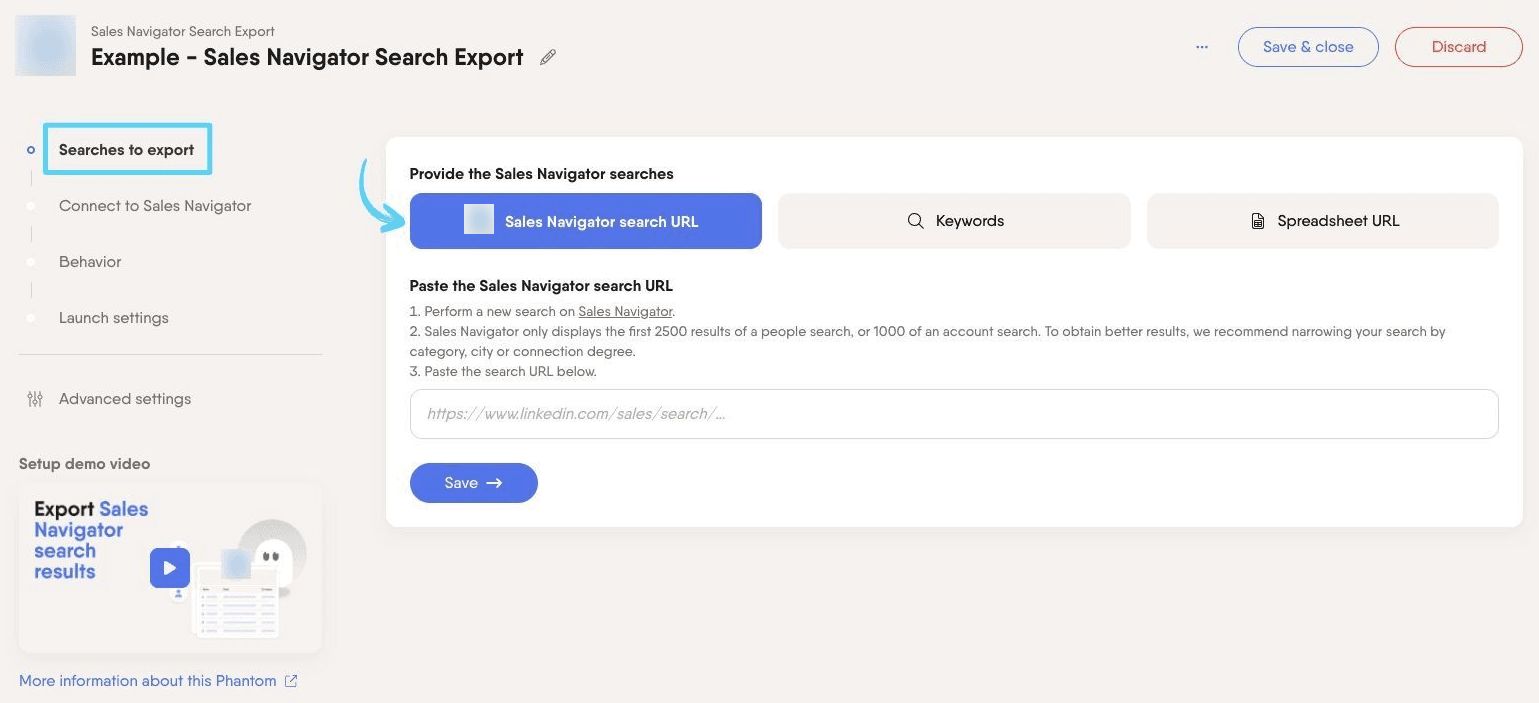Click the Save & close button
The height and width of the screenshot is (703, 1539).
click(1308, 47)
